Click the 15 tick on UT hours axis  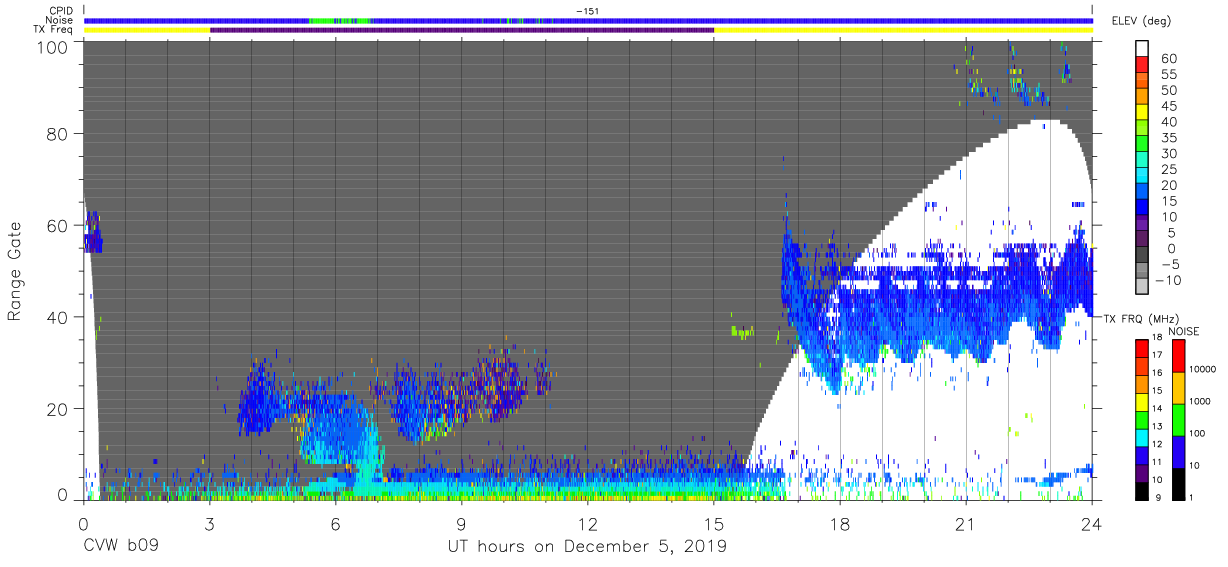714,522
